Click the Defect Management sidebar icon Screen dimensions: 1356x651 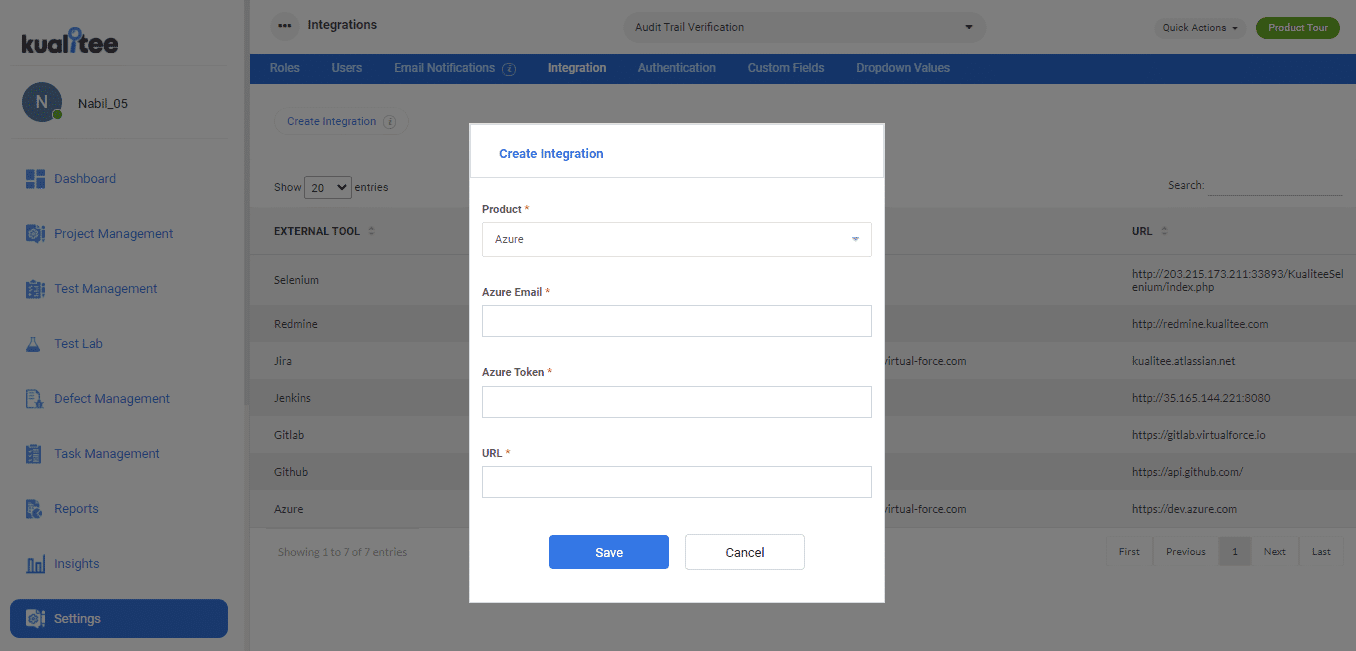point(35,399)
